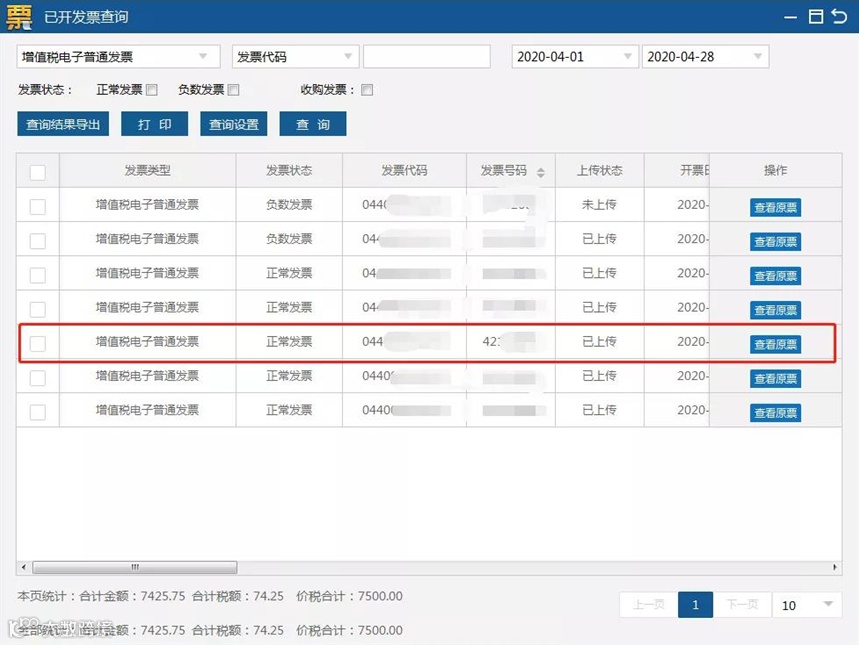Click the 发票状态 column header

289,170
